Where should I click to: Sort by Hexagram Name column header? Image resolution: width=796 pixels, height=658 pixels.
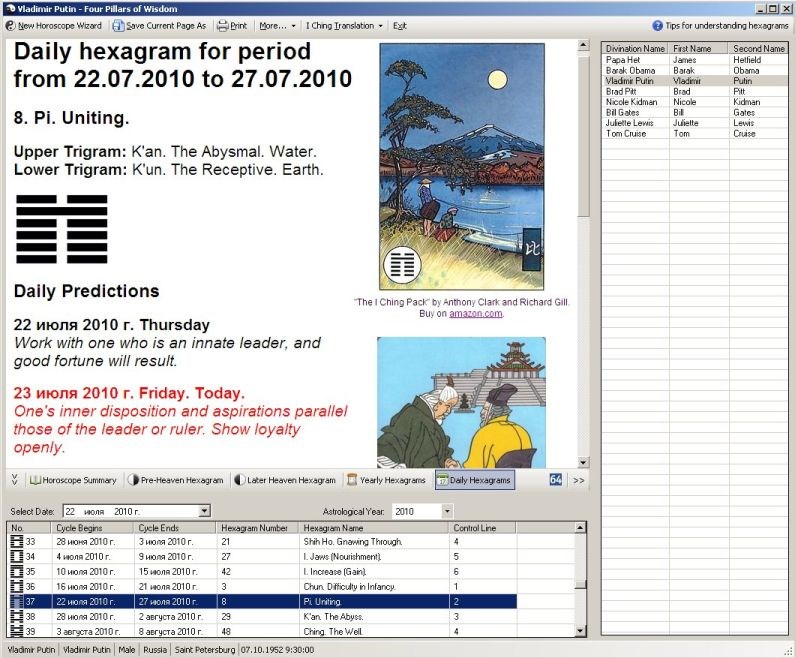coord(374,528)
